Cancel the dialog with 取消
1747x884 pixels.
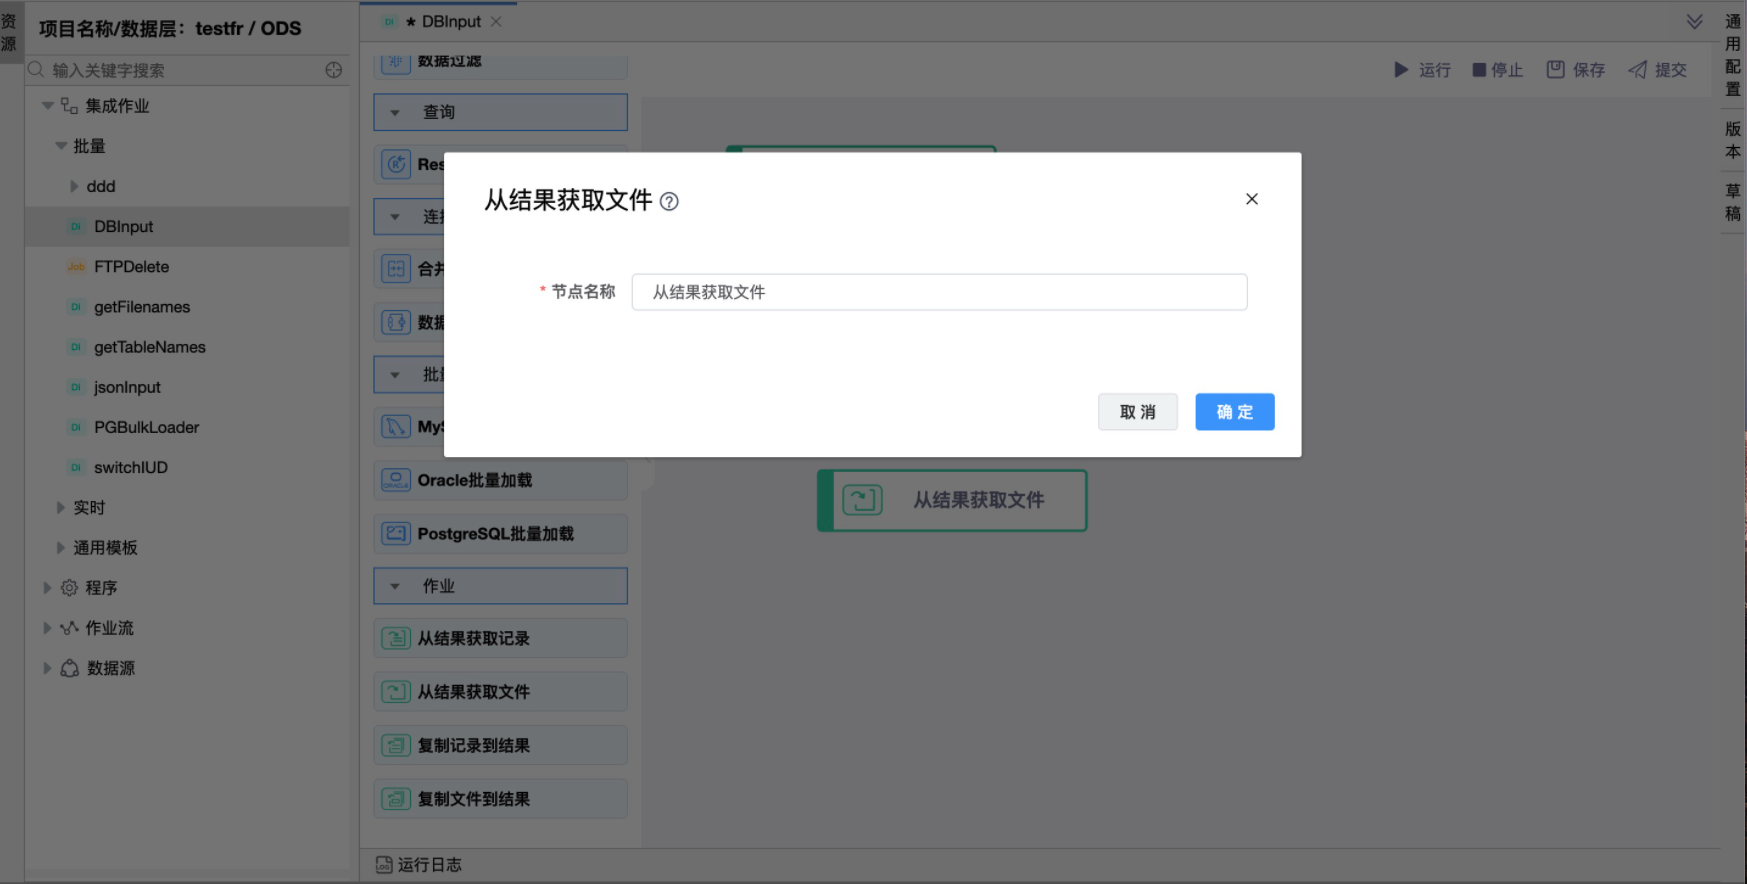click(x=1137, y=412)
